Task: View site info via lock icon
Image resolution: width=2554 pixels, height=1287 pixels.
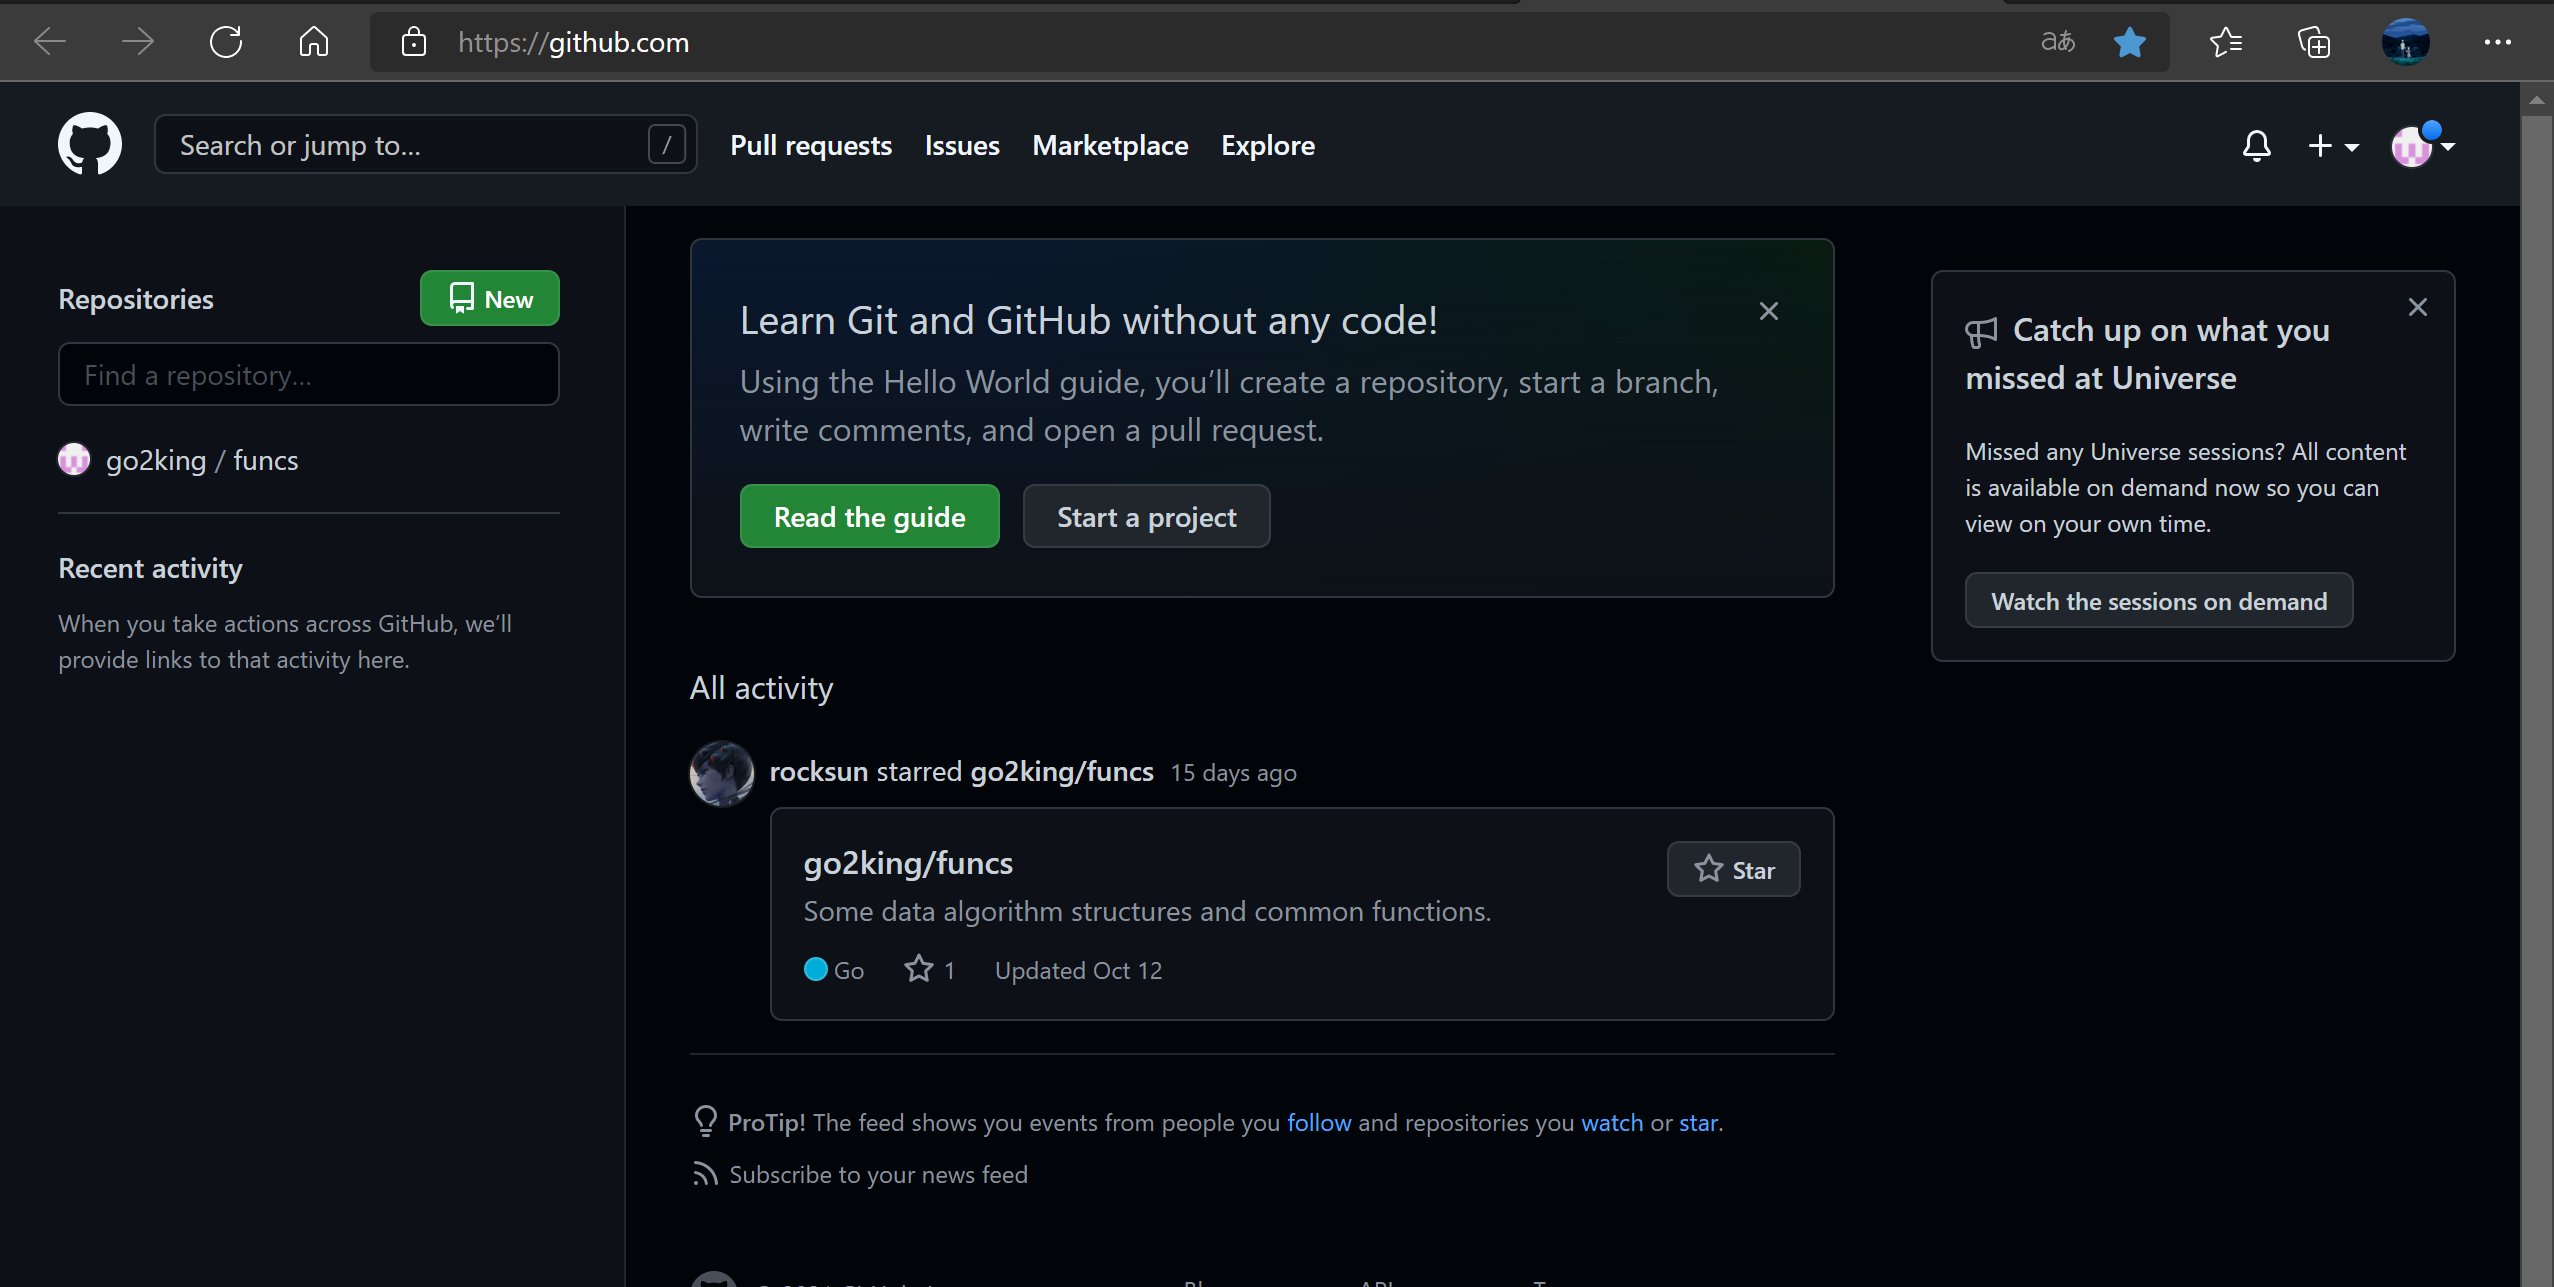Action: pyautogui.click(x=414, y=42)
